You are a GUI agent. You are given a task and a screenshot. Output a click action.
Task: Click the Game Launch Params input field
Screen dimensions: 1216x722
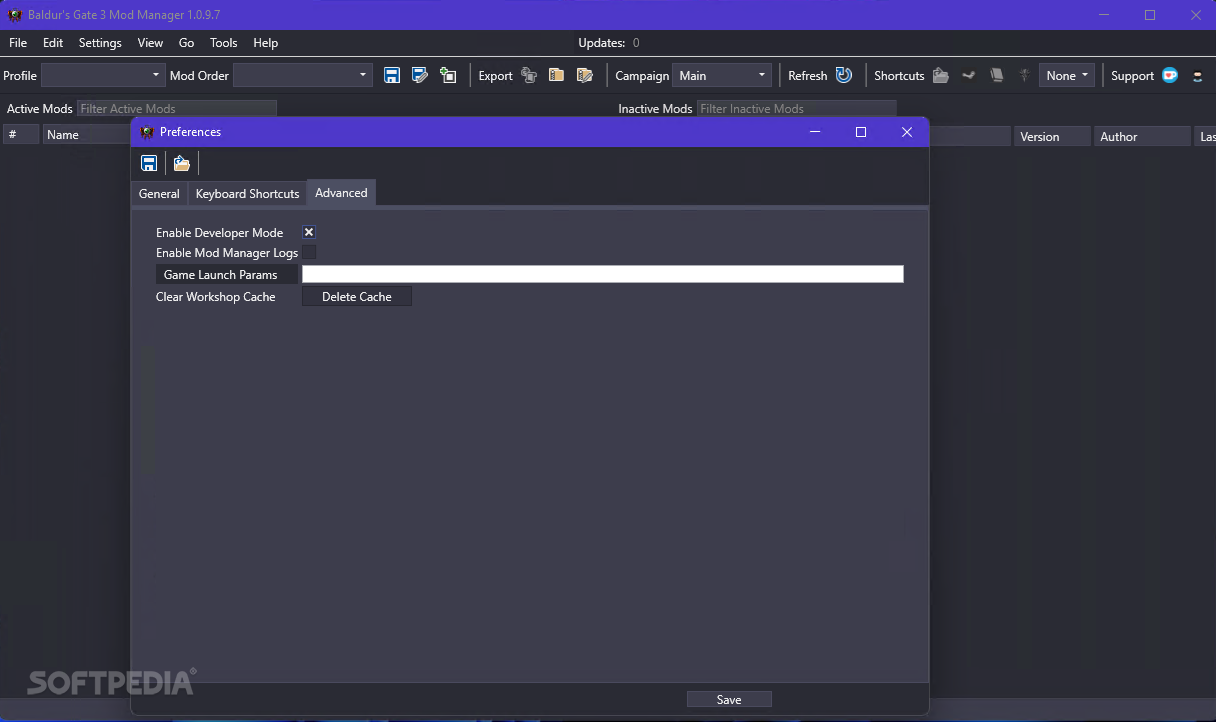[603, 274]
